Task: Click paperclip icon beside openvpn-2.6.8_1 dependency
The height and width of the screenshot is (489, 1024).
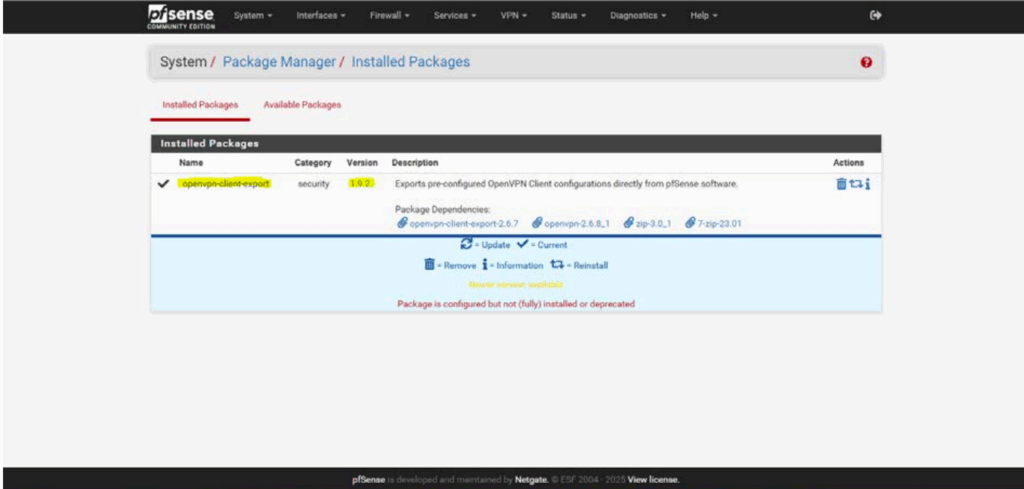Action: (537, 223)
